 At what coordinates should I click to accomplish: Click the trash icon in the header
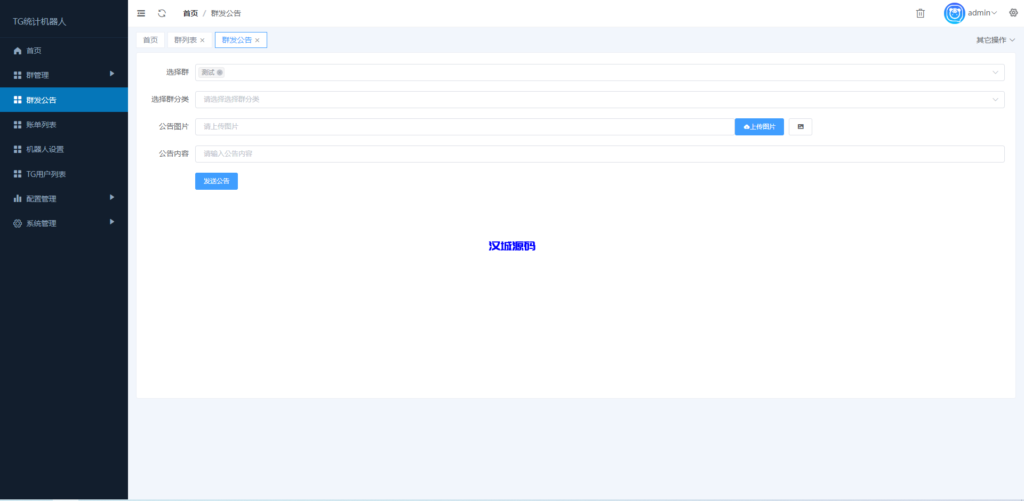click(920, 13)
